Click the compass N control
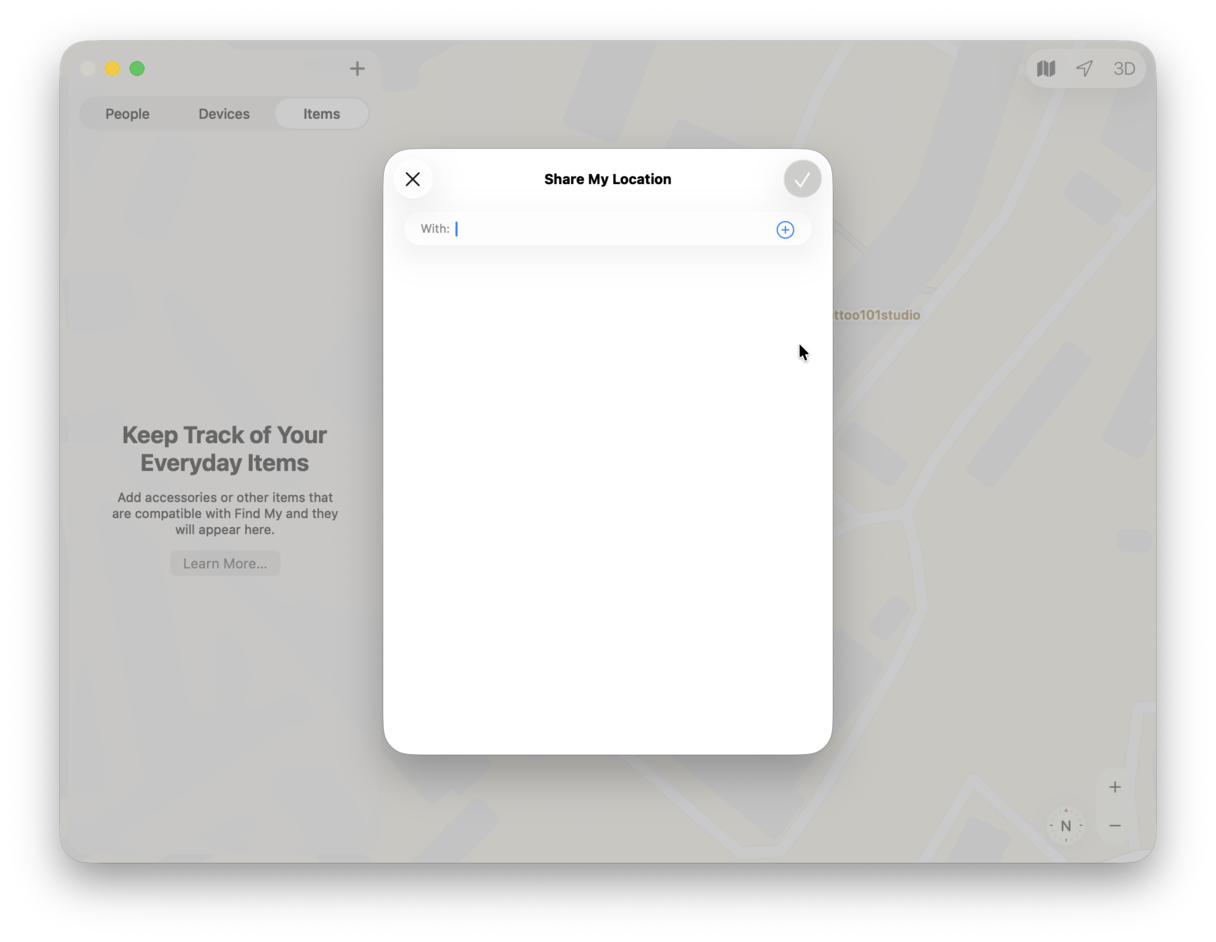1216x942 pixels. coord(1066,826)
